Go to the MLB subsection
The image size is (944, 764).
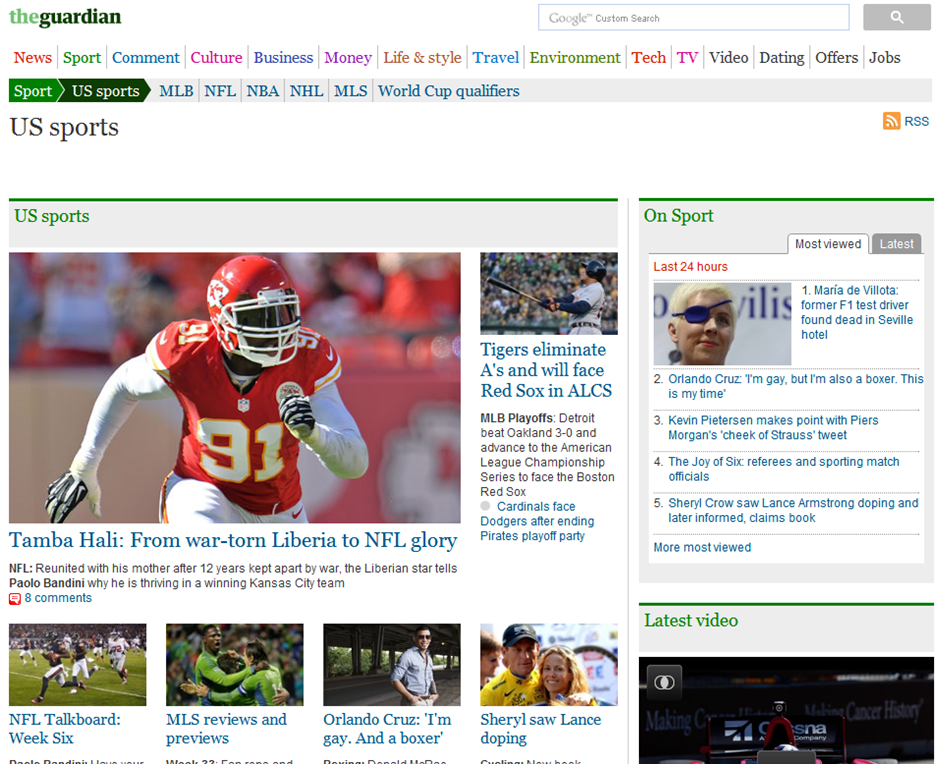(176, 91)
